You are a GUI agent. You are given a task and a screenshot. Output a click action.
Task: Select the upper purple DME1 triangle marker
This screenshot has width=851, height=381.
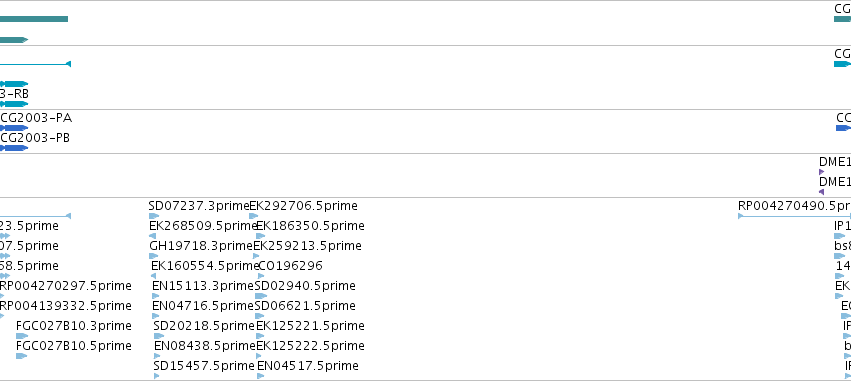coord(822,172)
